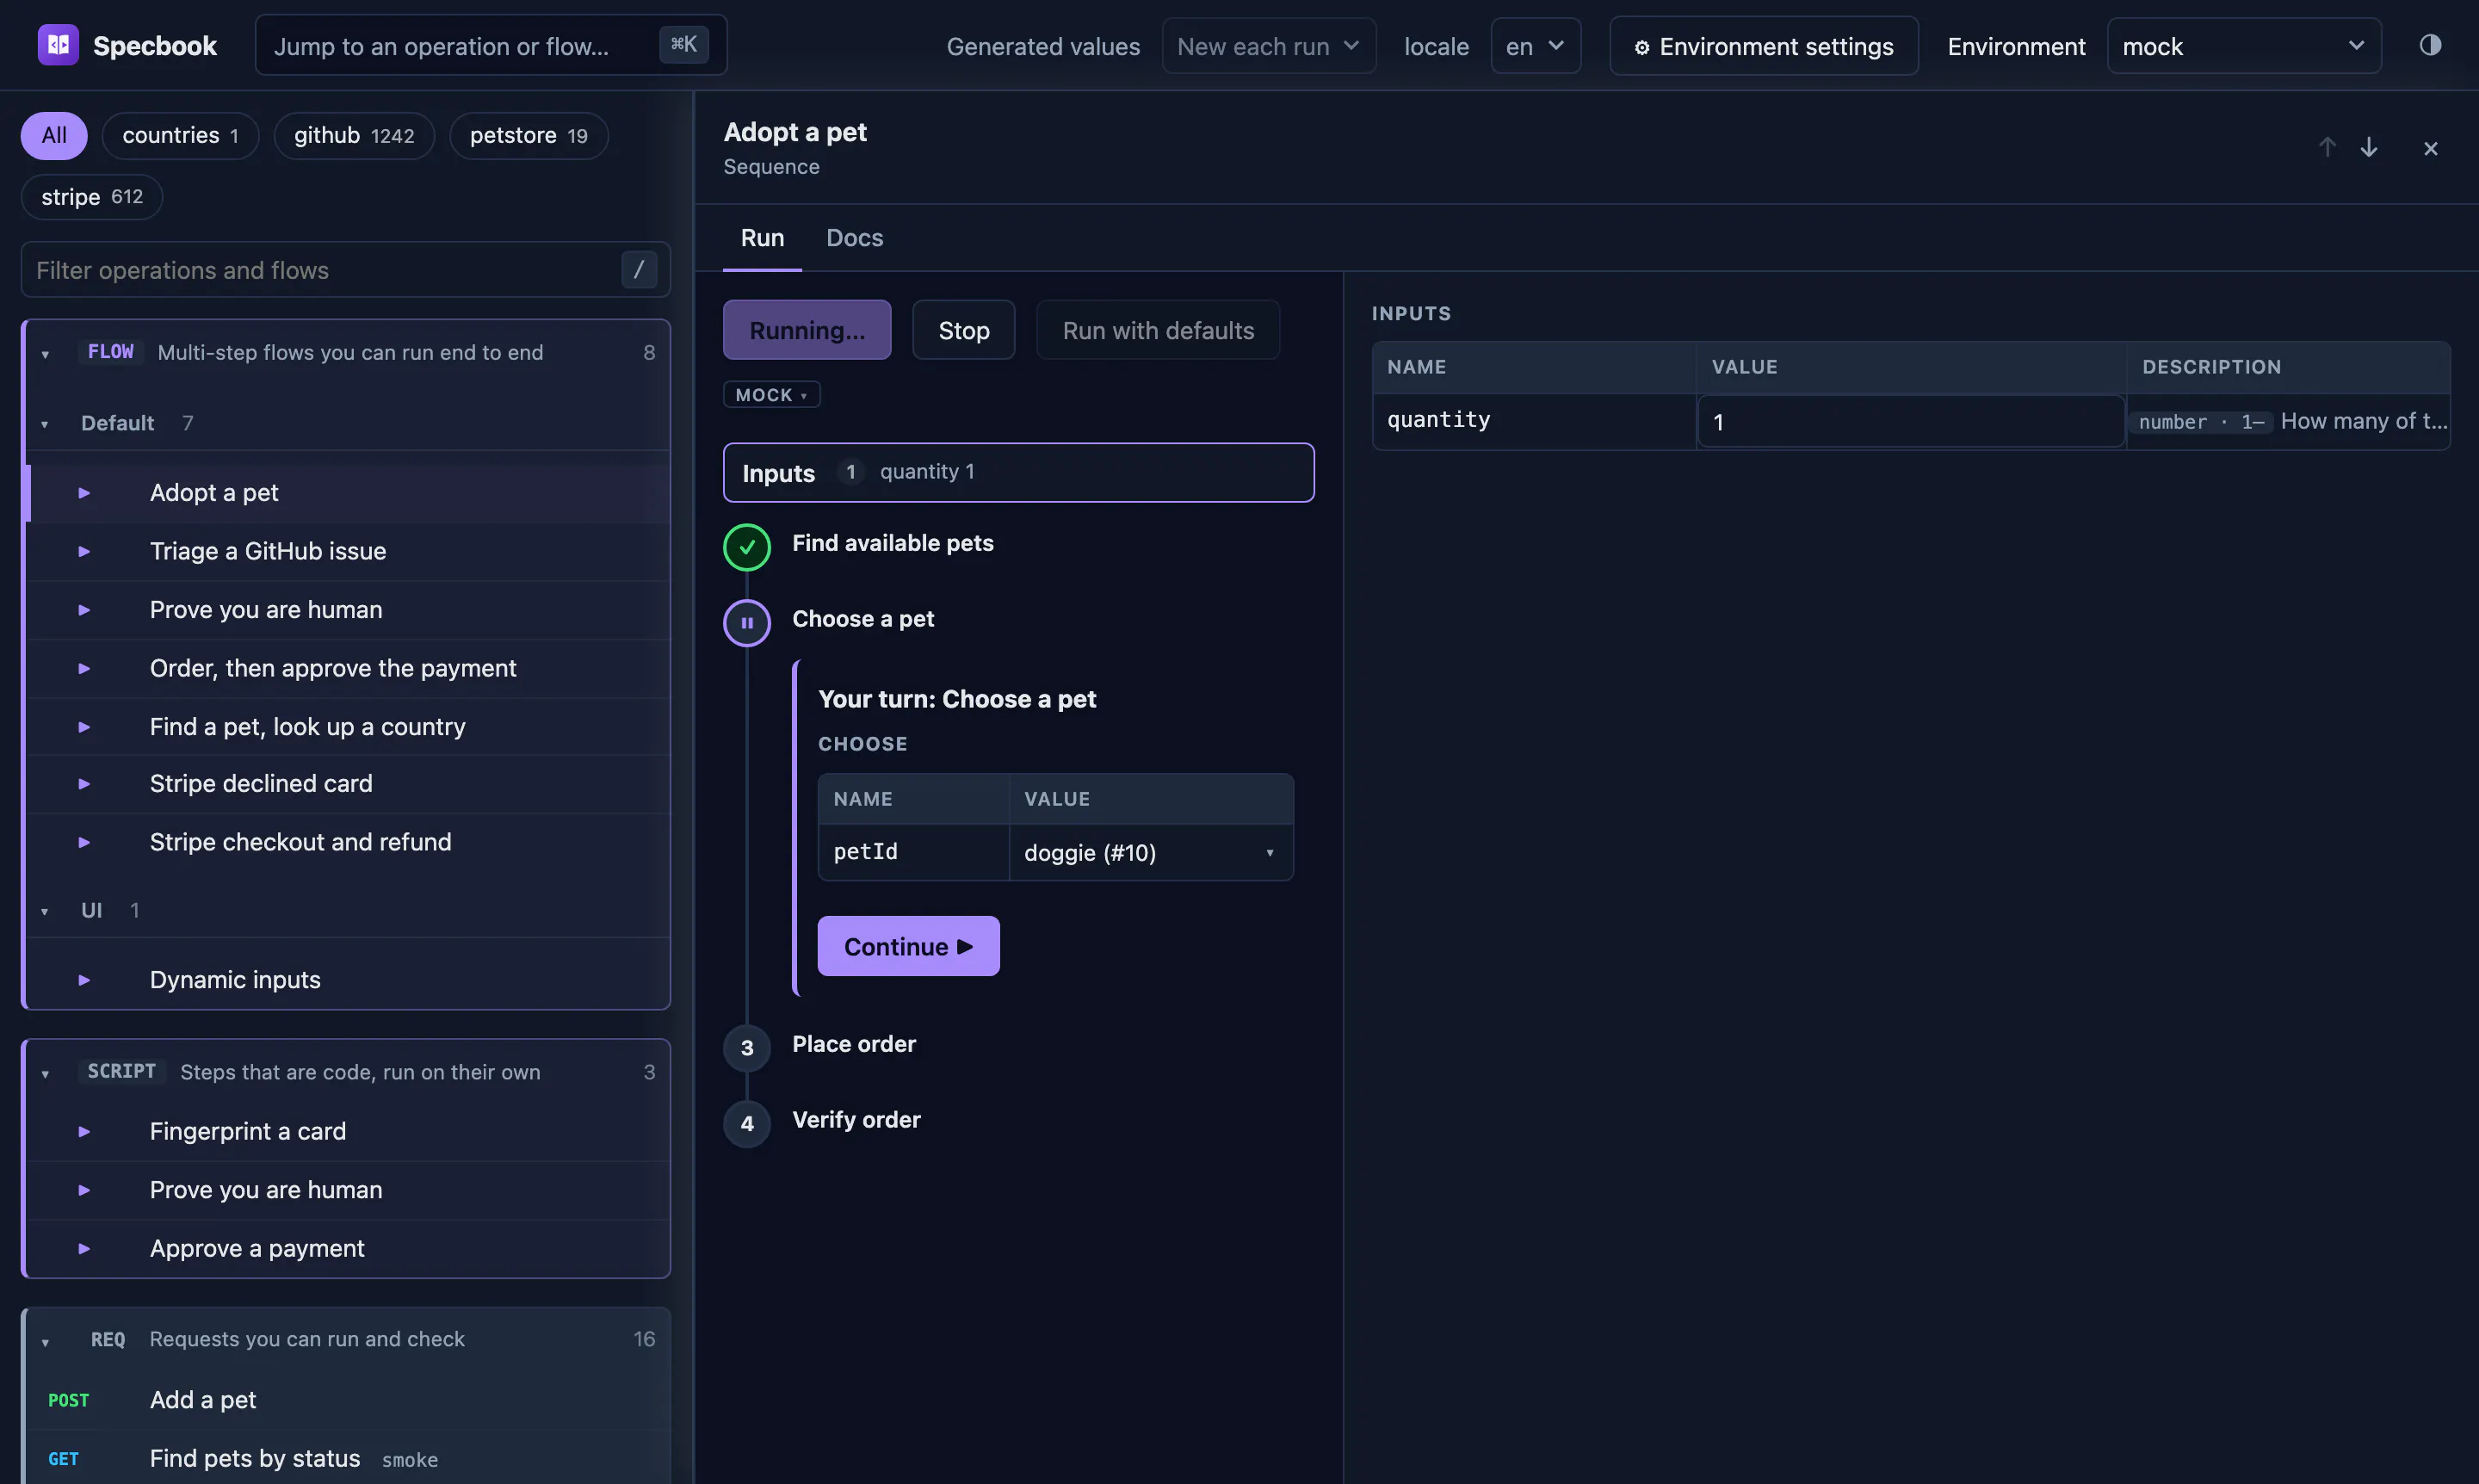Click Run with defaults button
2479x1484 pixels.
(x=1158, y=330)
